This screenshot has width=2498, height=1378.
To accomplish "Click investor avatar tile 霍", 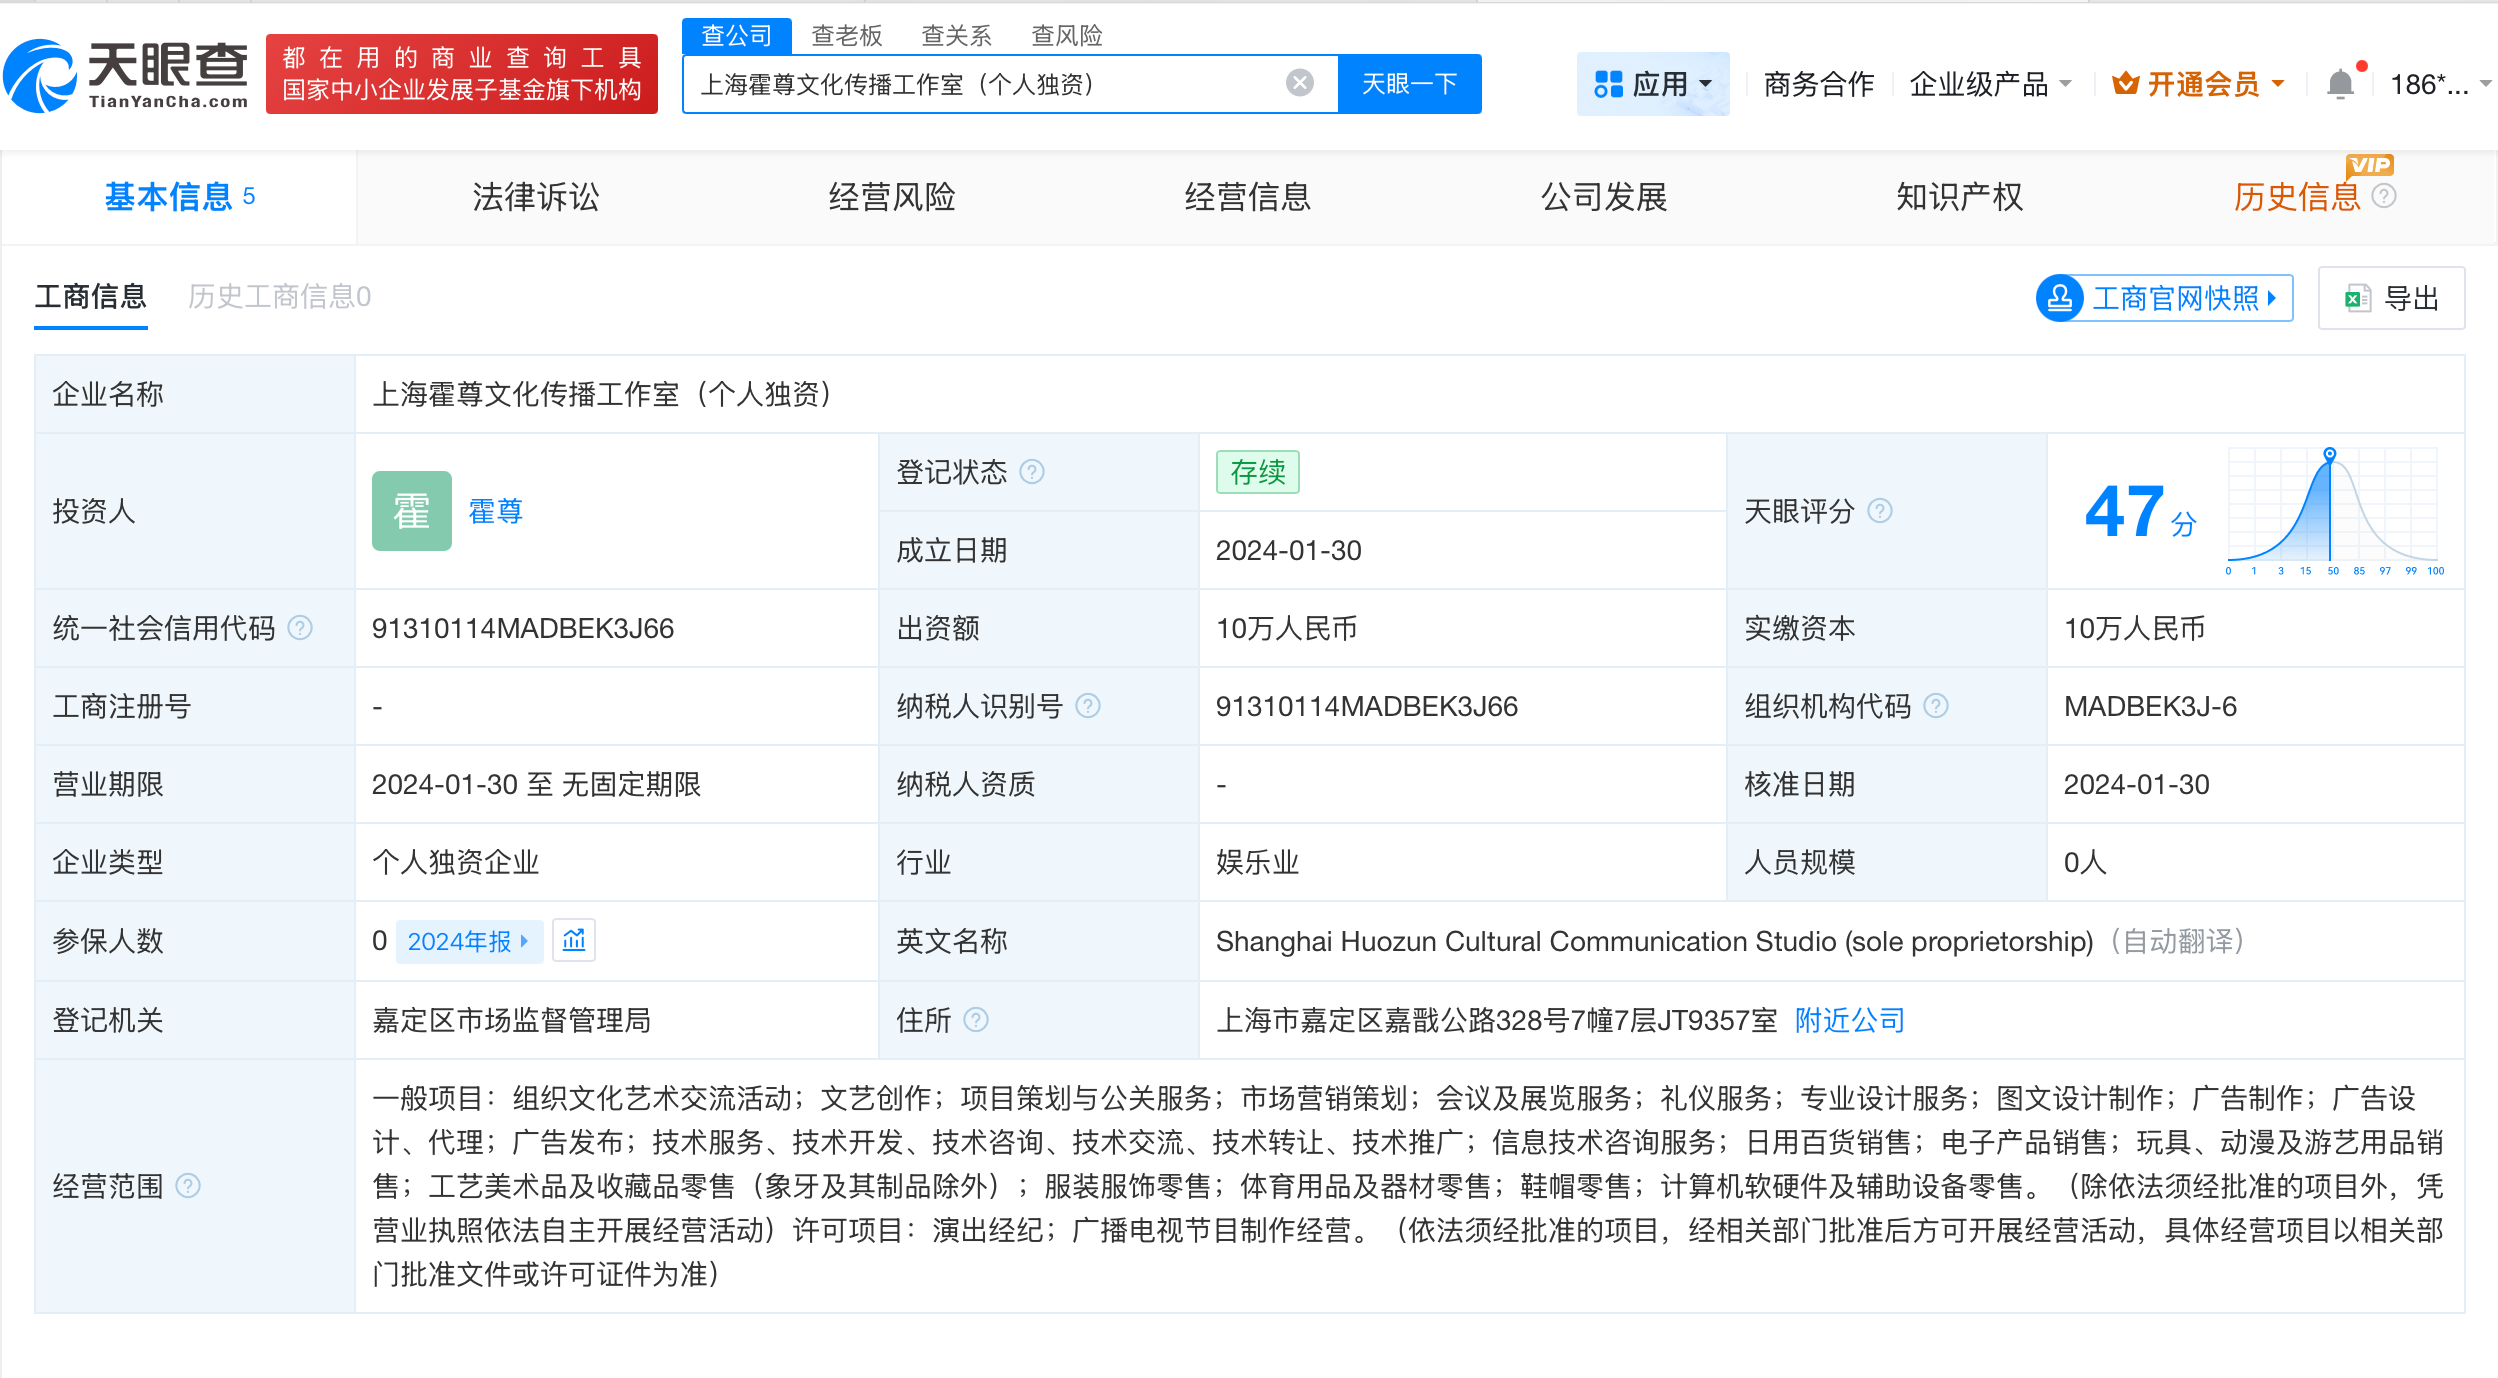I will click(411, 511).
